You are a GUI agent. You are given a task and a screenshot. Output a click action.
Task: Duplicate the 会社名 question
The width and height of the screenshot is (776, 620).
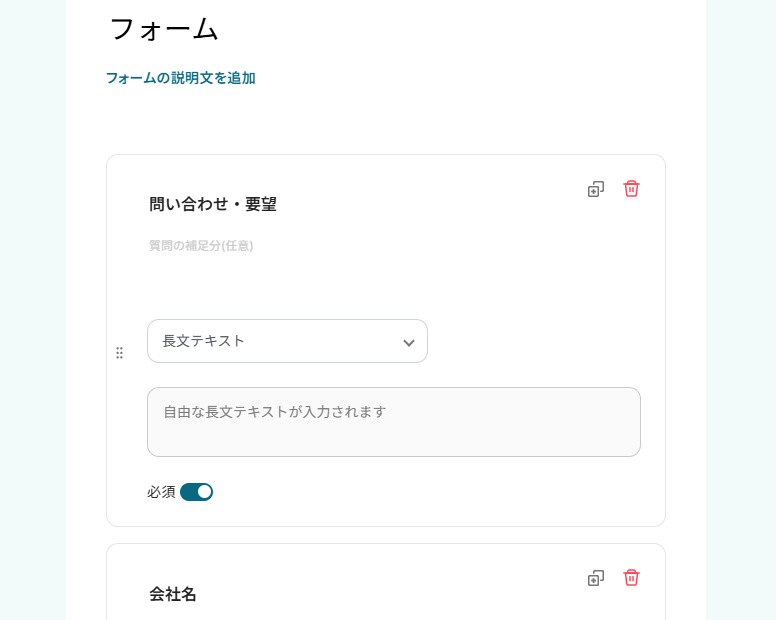tap(596, 578)
